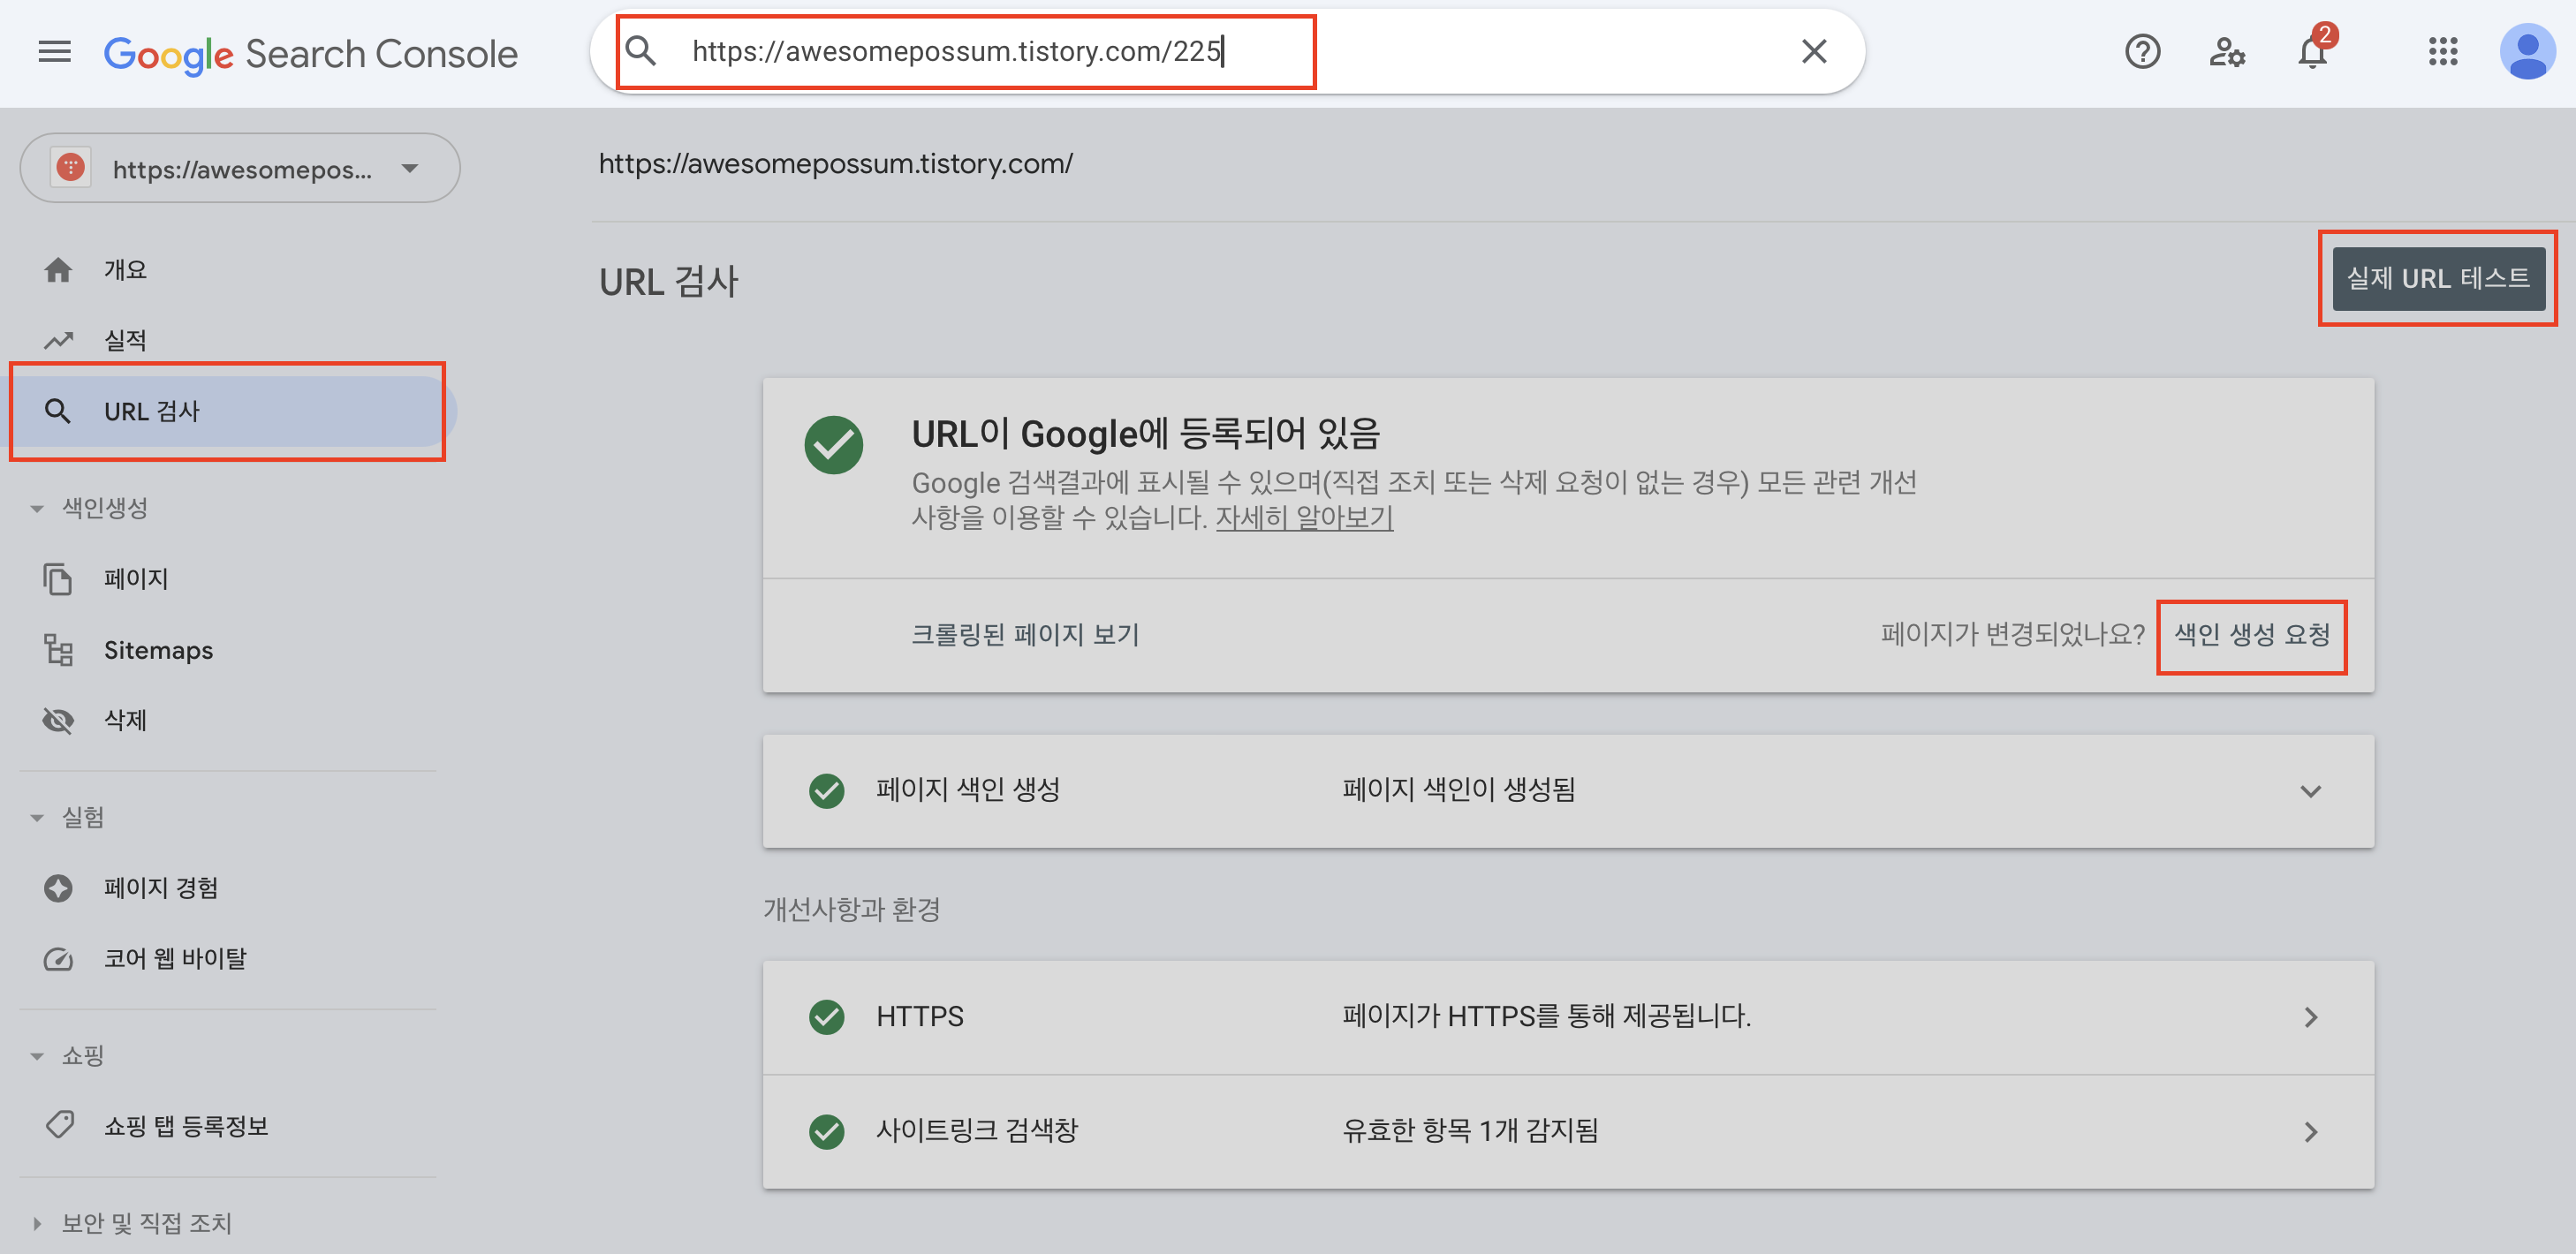Click the 삭제 crossed-eye icon
The image size is (2576, 1254).
[x=58, y=720]
